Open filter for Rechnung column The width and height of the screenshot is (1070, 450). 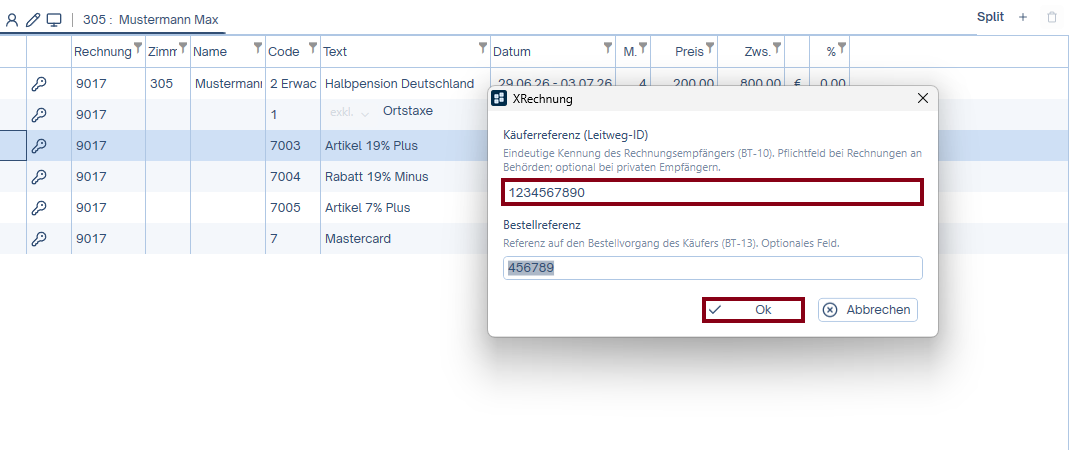click(x=138, y=47)
